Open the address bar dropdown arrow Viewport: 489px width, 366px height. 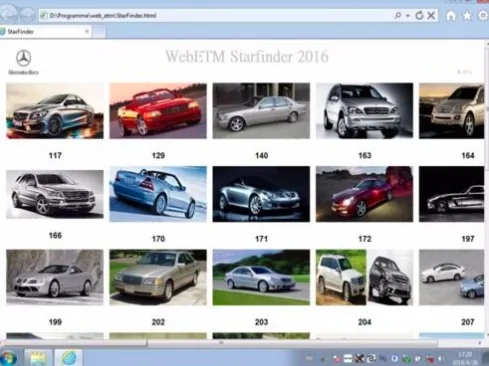[408, 16]
